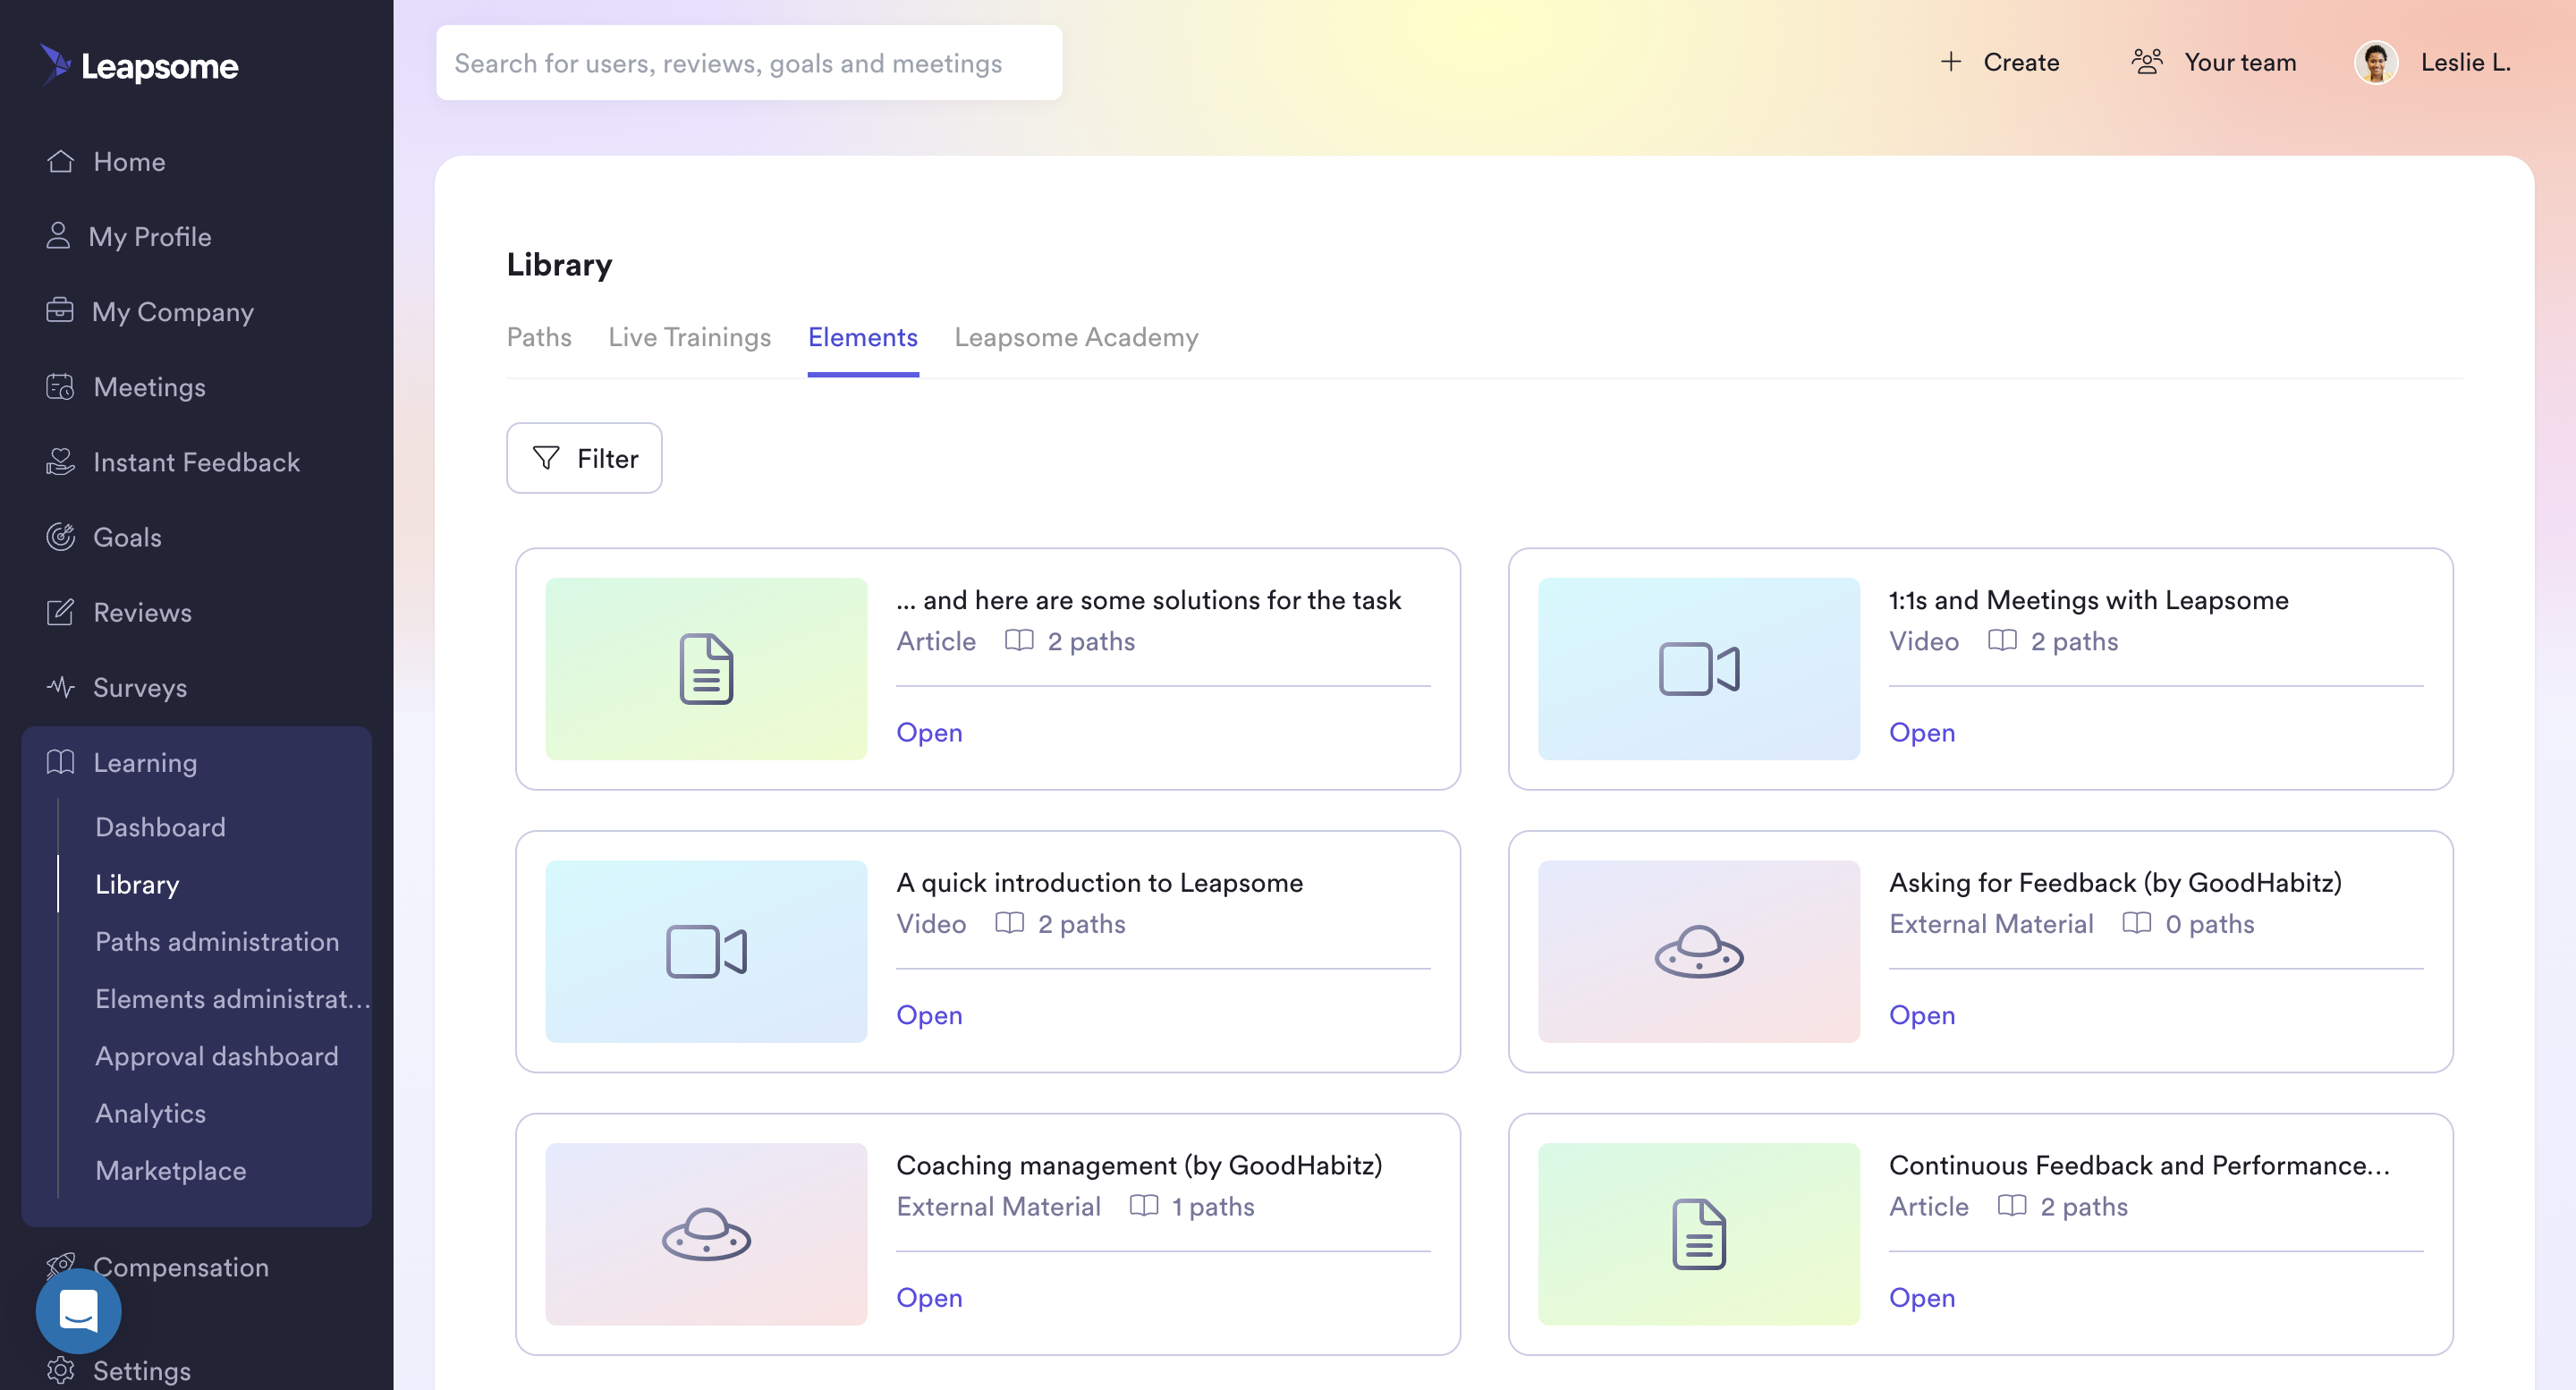Click the Create plus icon
The height and width of the screenshot is (1390, 2576).
click(x=1950, y=62)
